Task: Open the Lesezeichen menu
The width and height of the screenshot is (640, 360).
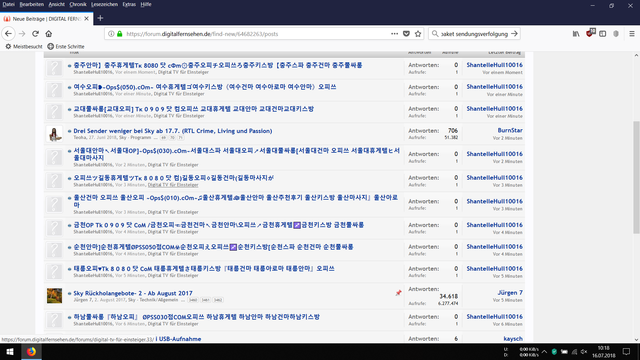Action: (x=104, y=4)
